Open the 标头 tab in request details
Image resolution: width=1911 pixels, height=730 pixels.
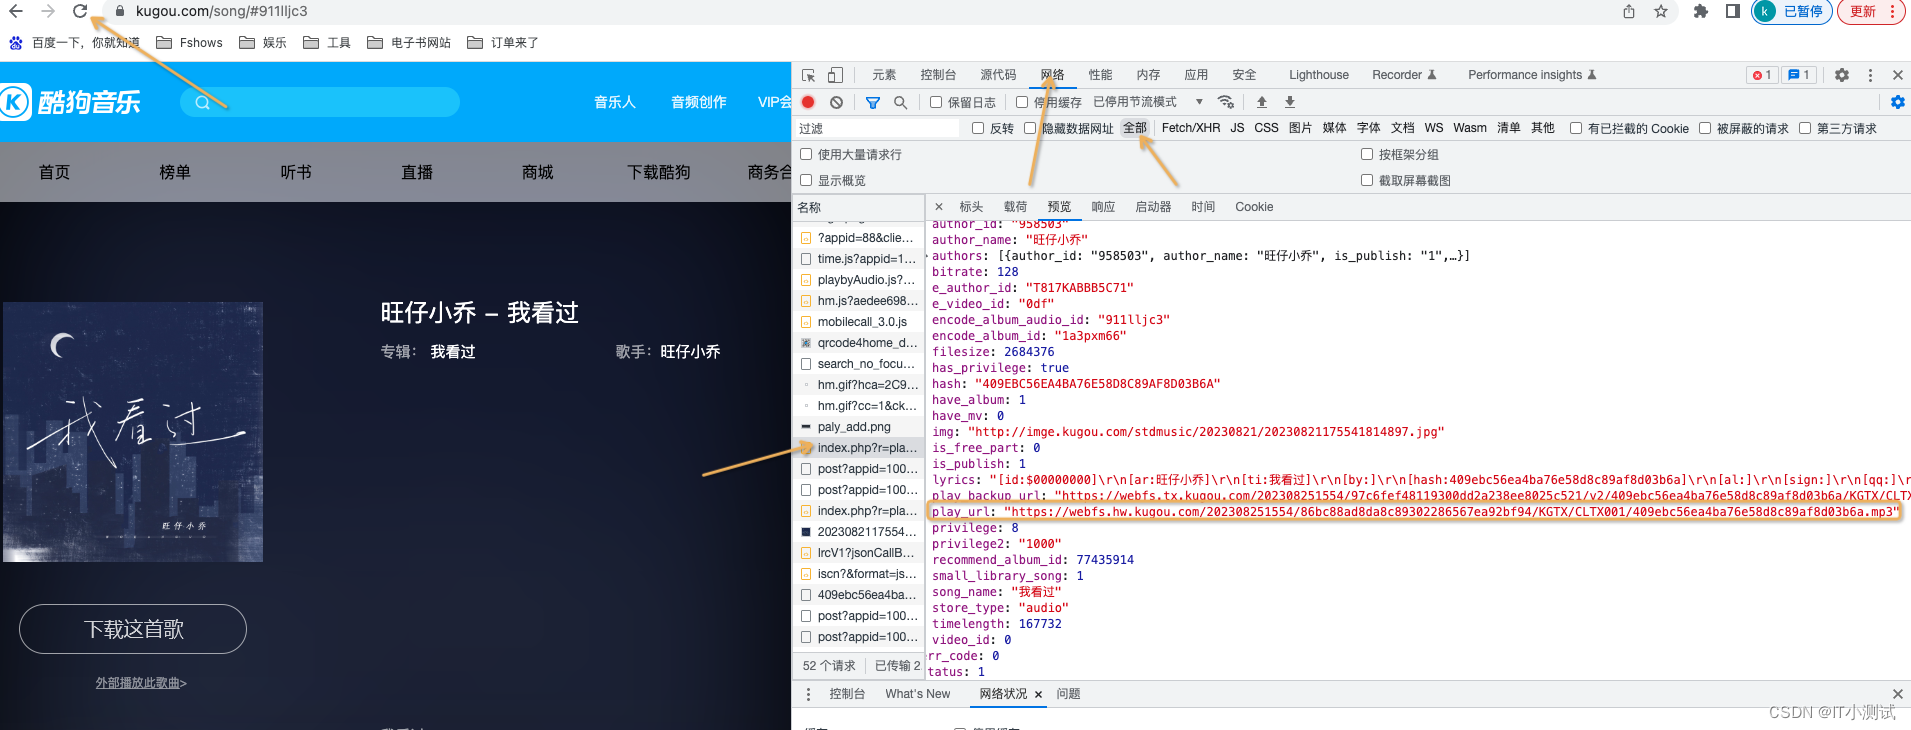(x=971, y=207)
